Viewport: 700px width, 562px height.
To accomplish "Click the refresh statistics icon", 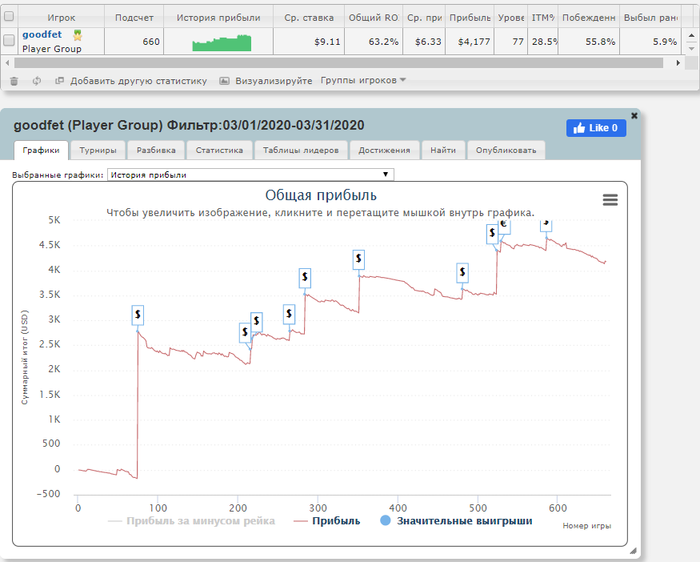I will click(37, 81).
